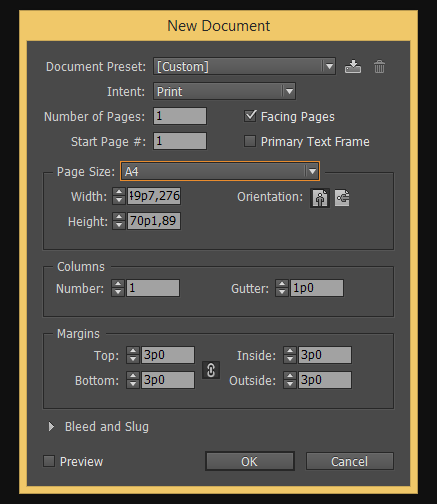Click the OK button
This screenshot has width=437, height=504.
(250, 461)
